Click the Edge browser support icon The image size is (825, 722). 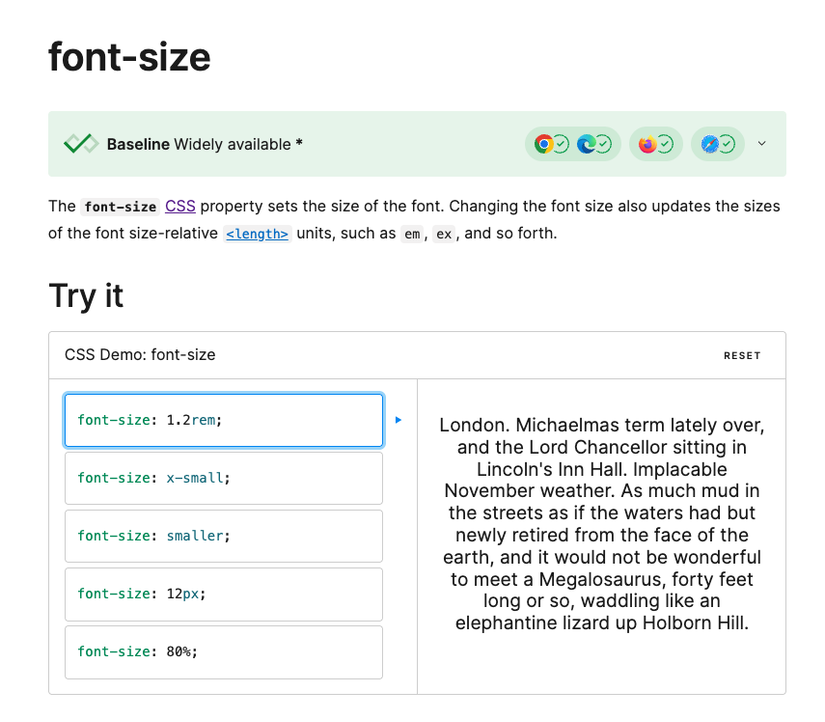tap(589, 144)
